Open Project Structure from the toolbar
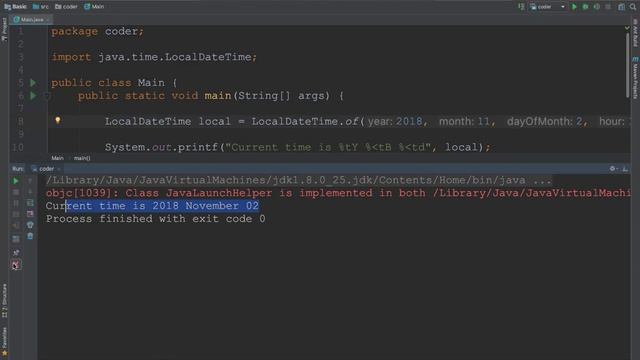The image size is (640, 360). 621,7
